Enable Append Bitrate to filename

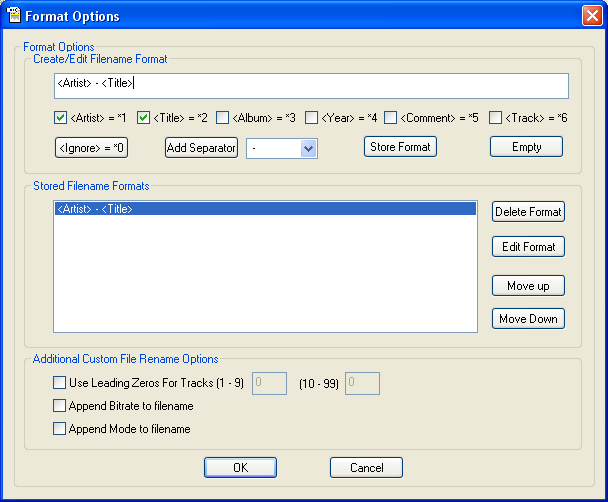pyautogui.click(x=59, y=406)
